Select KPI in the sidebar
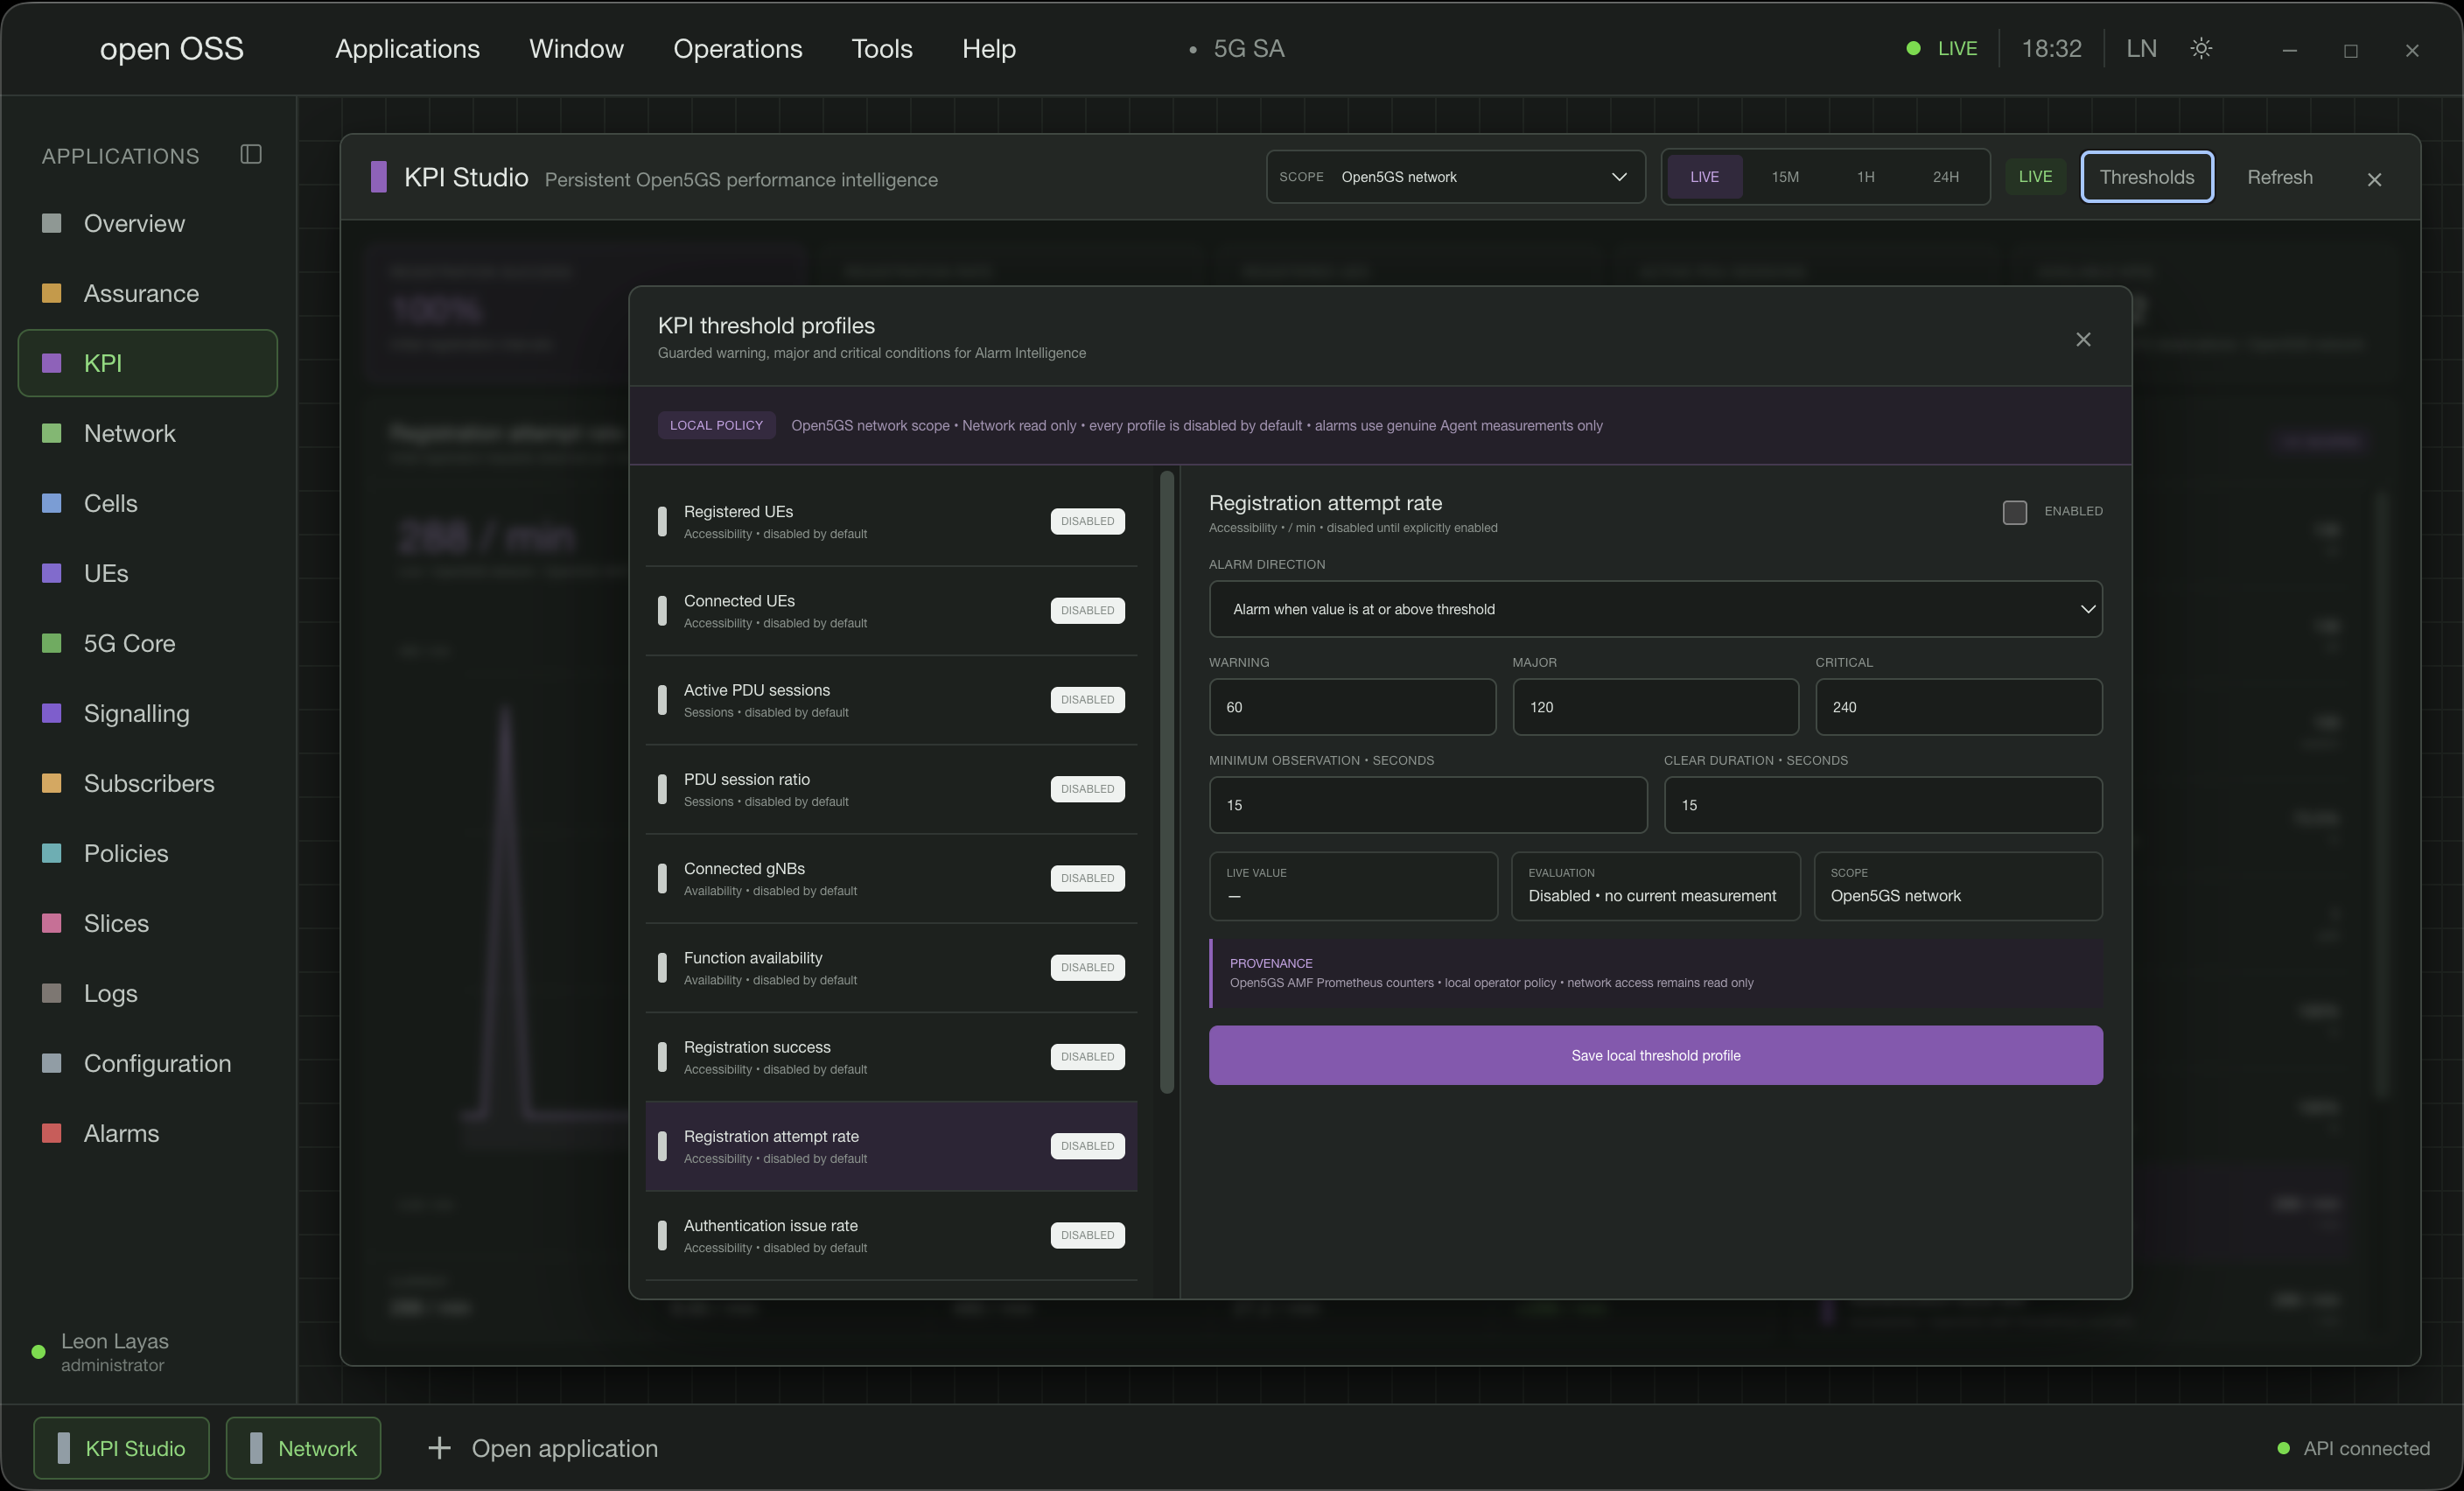Viewport: 2464px width, 1491px height. [148, 363]
